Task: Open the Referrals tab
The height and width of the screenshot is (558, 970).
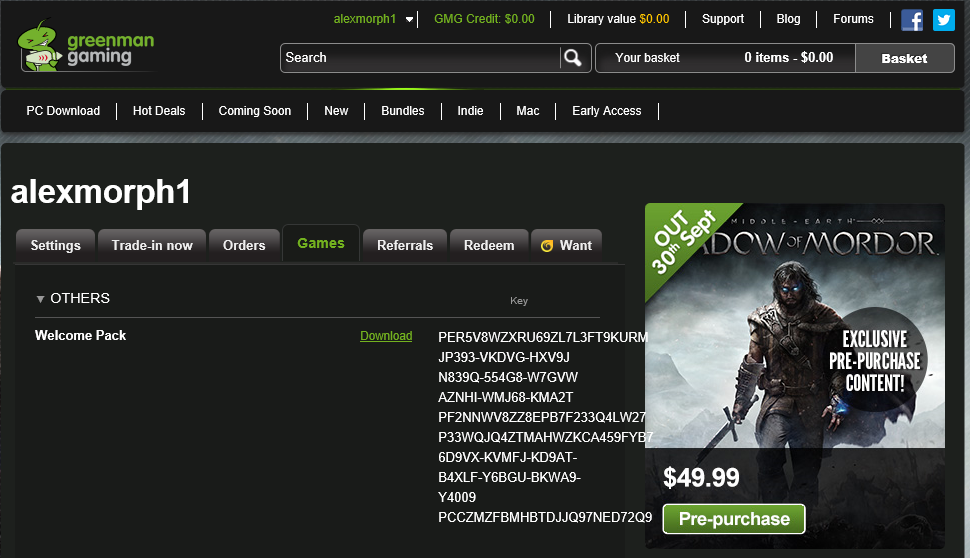Action: point(405,246)
